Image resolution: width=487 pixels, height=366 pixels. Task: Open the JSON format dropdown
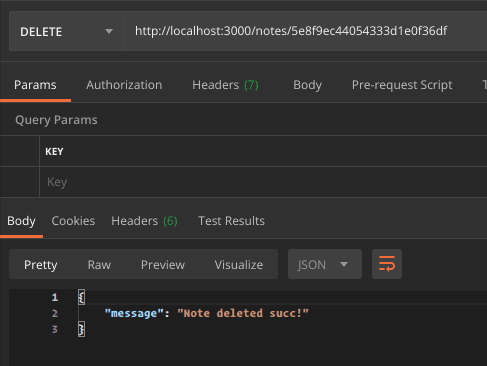tap(325, 264)
